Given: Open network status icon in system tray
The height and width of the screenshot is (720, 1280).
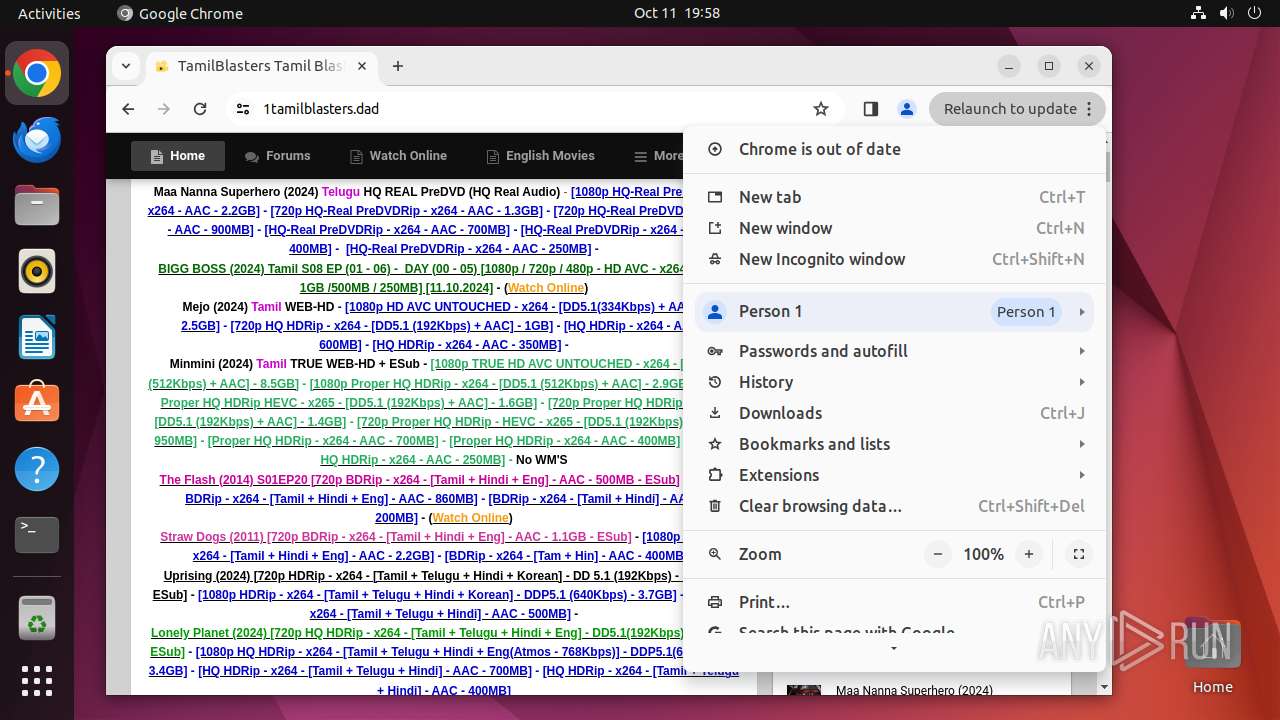Looking at the screenshot, I should click(x=1198, y=13).
